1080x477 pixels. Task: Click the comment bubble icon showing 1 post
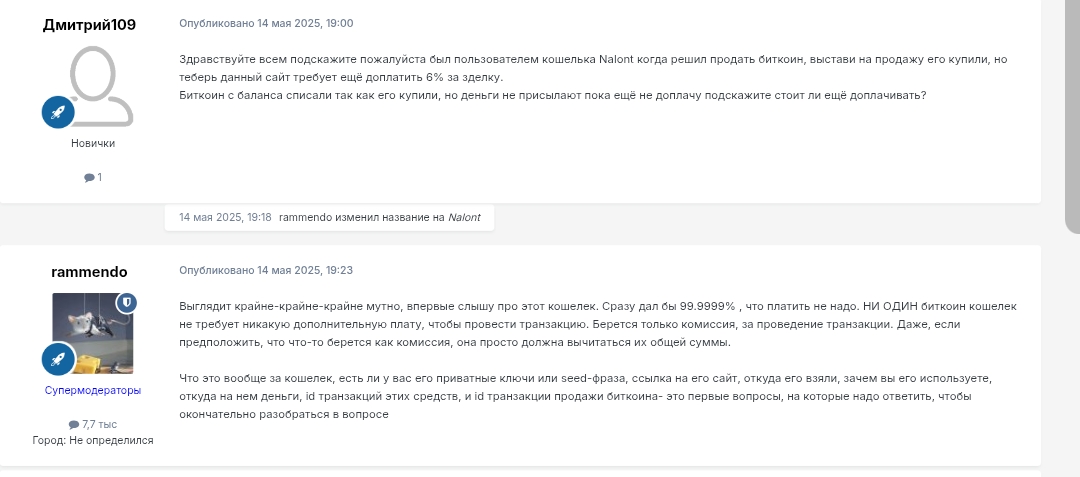89,178
